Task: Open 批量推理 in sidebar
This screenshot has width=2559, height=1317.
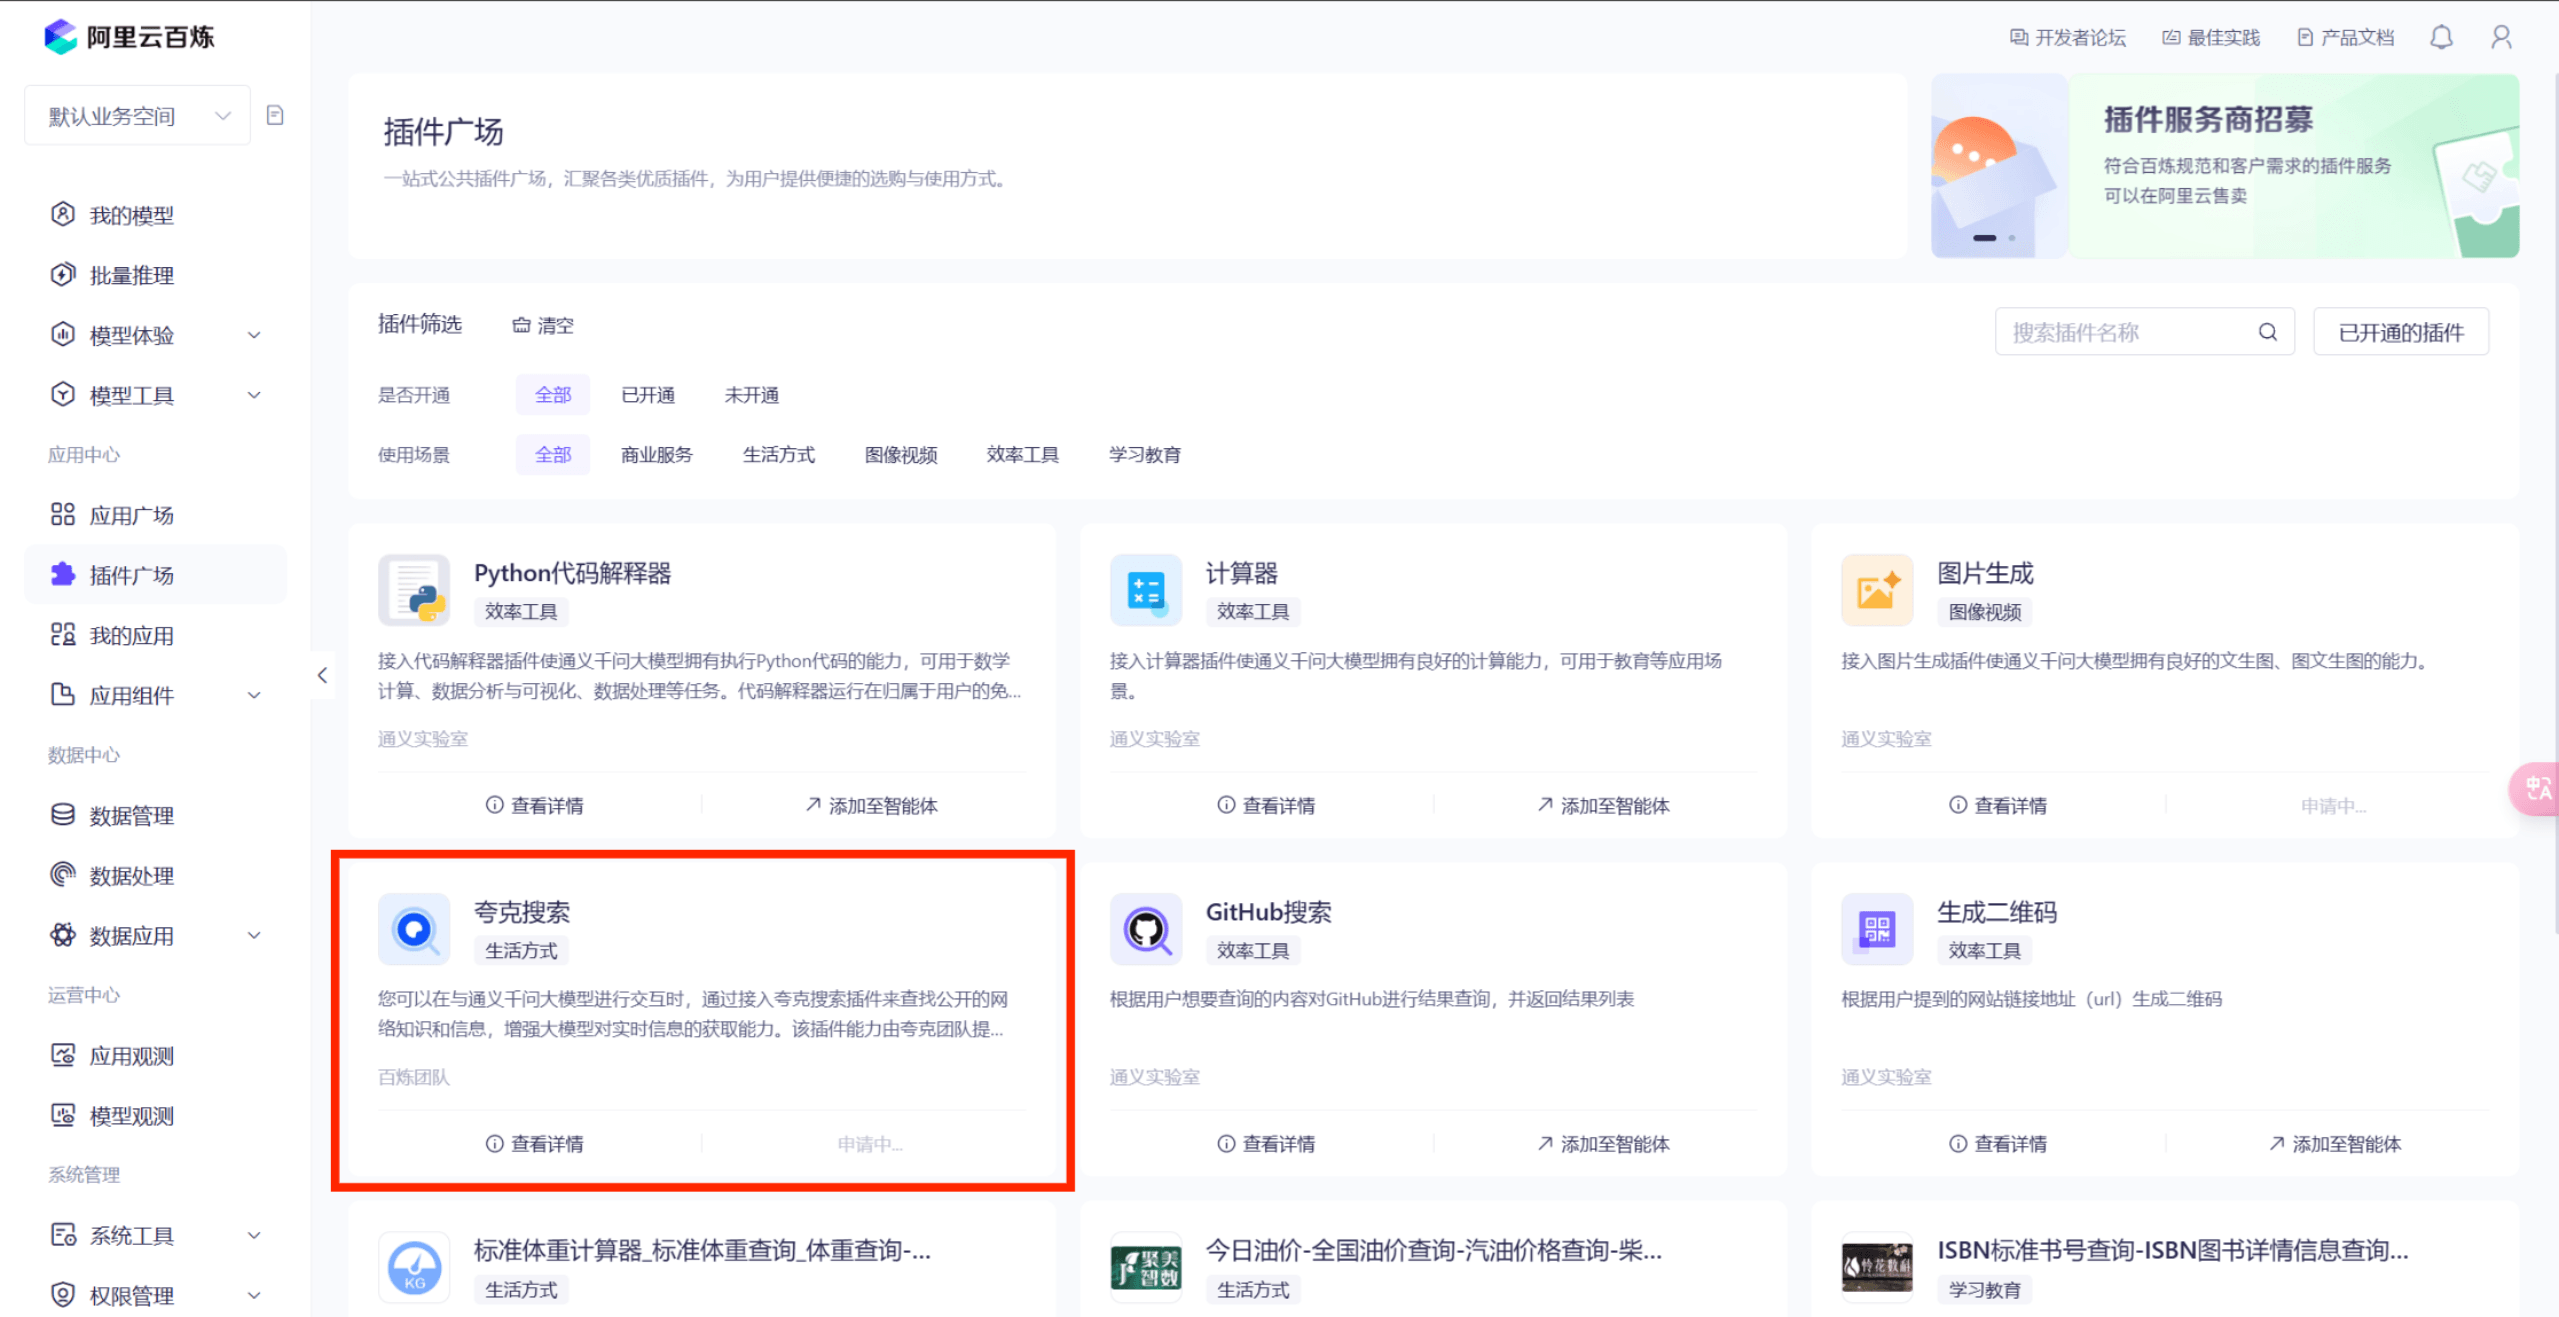Action: (x=155, y=275)
